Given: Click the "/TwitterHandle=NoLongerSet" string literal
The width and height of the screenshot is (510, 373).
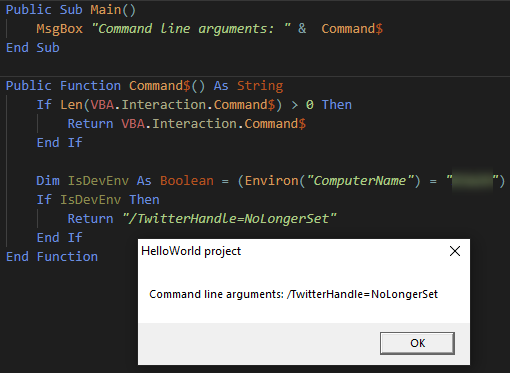Looking at the screenshot, I should [x=229, y=219].
